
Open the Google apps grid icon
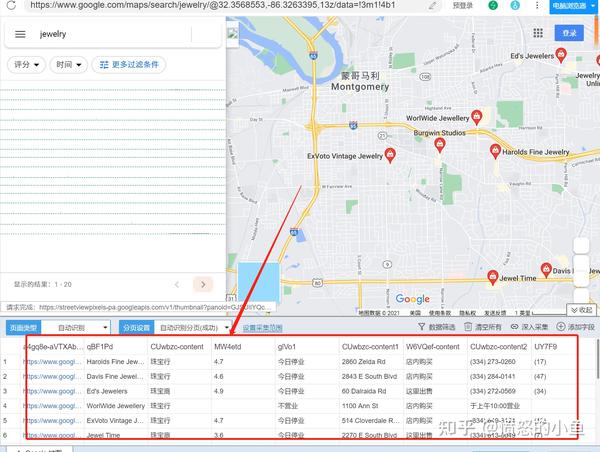tap(538, 33)
